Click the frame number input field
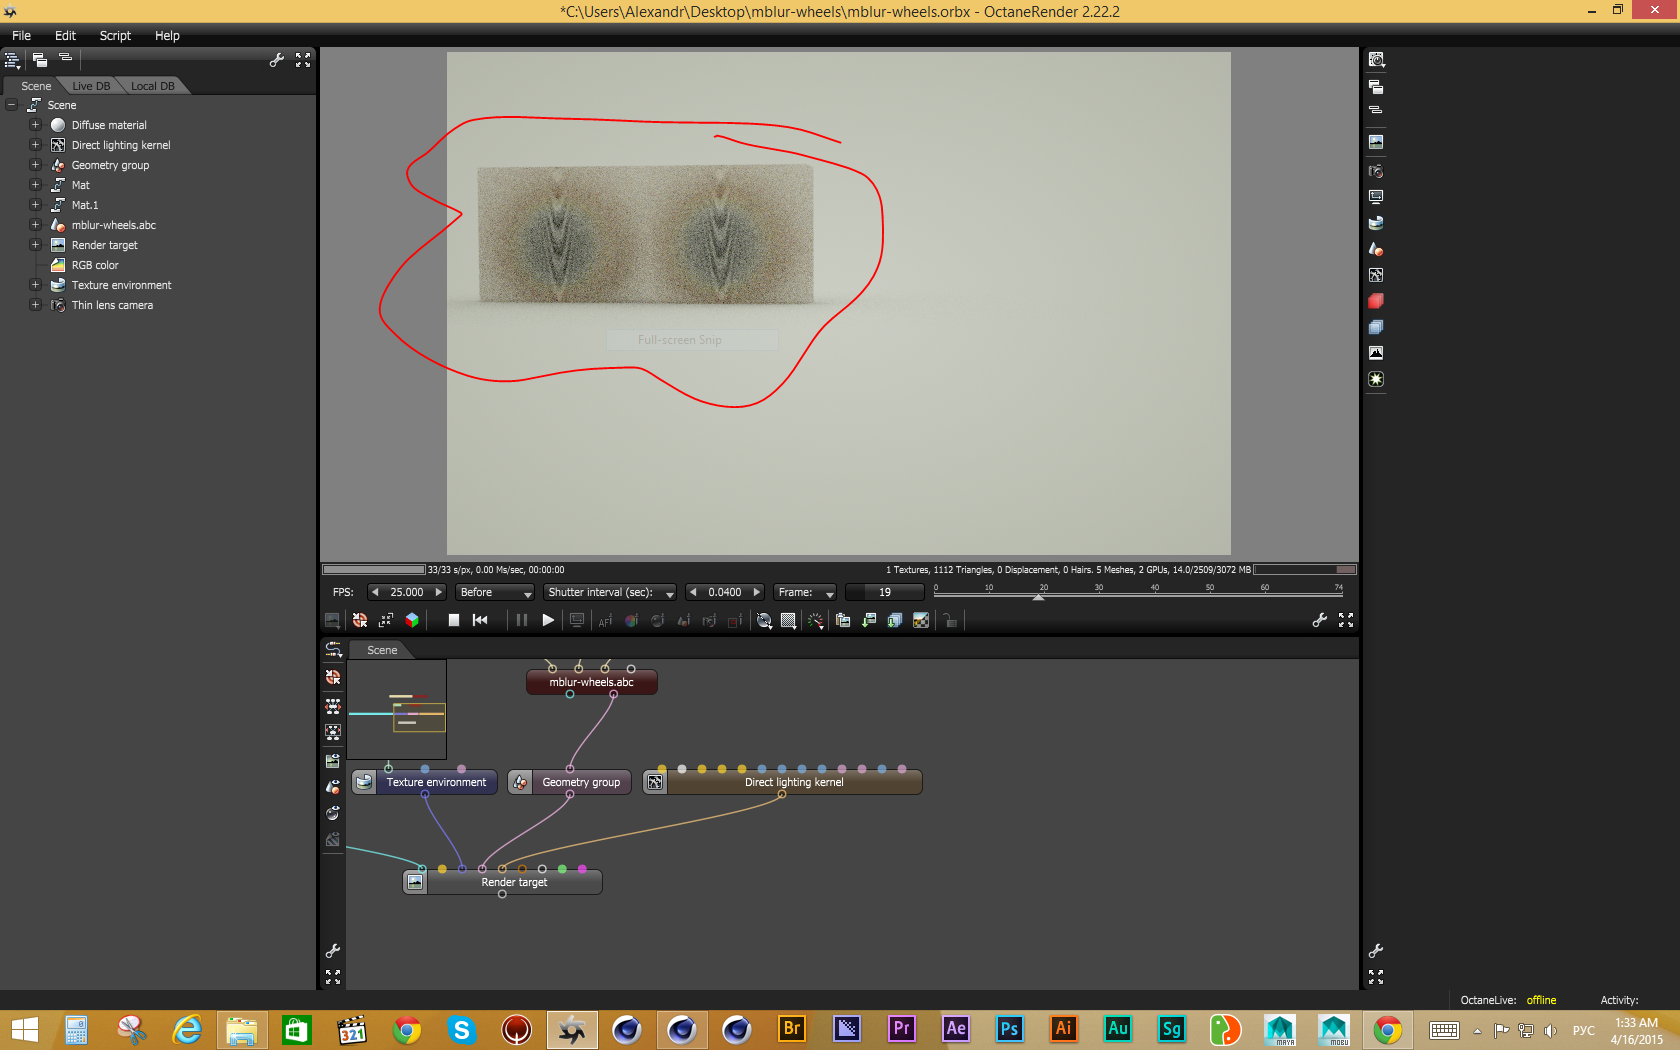This screenshot has width=1680, height=1050. 885,592
